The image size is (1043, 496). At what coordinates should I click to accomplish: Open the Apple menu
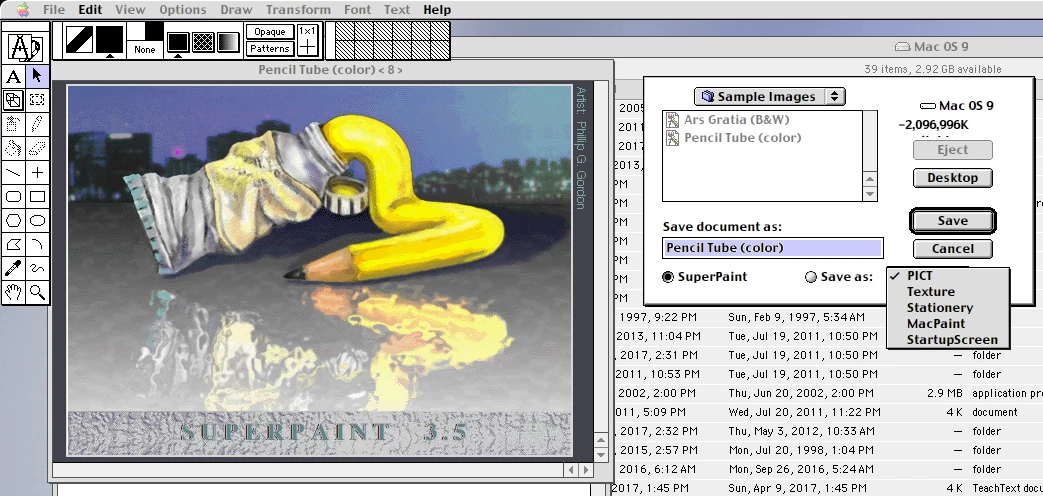23,10
